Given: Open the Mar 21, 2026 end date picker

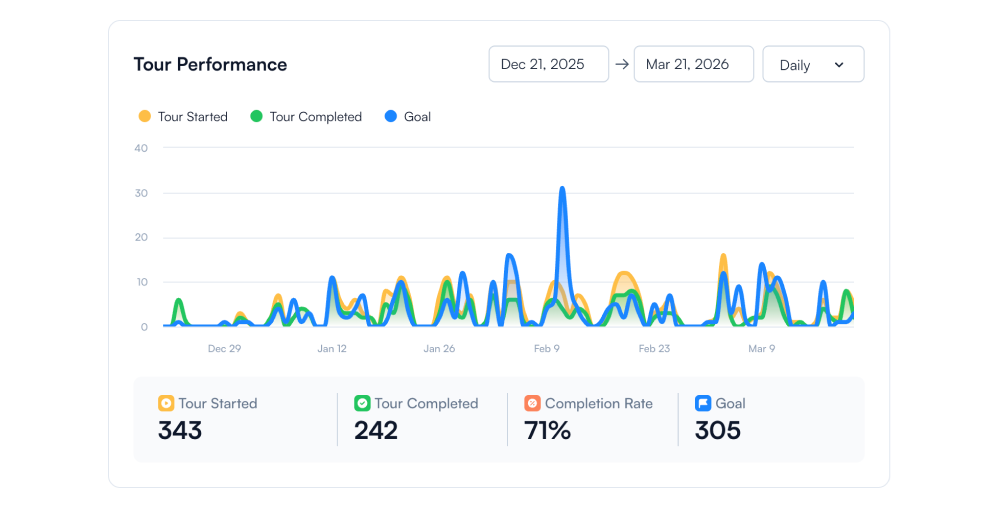Looking at the screenshot, I should [693, 64].
